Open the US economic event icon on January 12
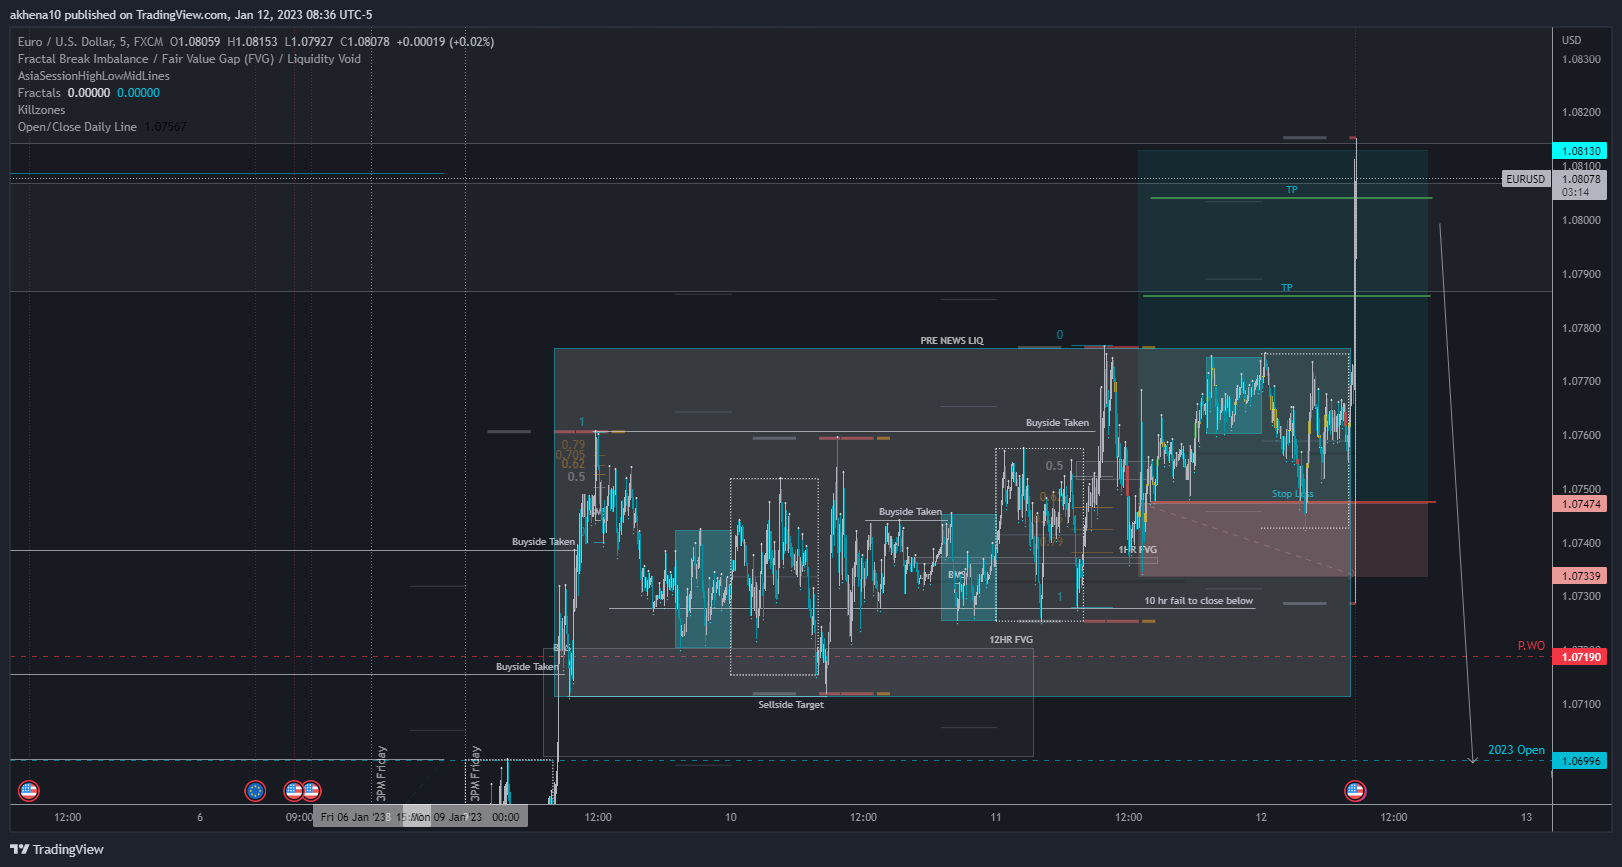This screenshot has height=867, width=1622. 1355,791
